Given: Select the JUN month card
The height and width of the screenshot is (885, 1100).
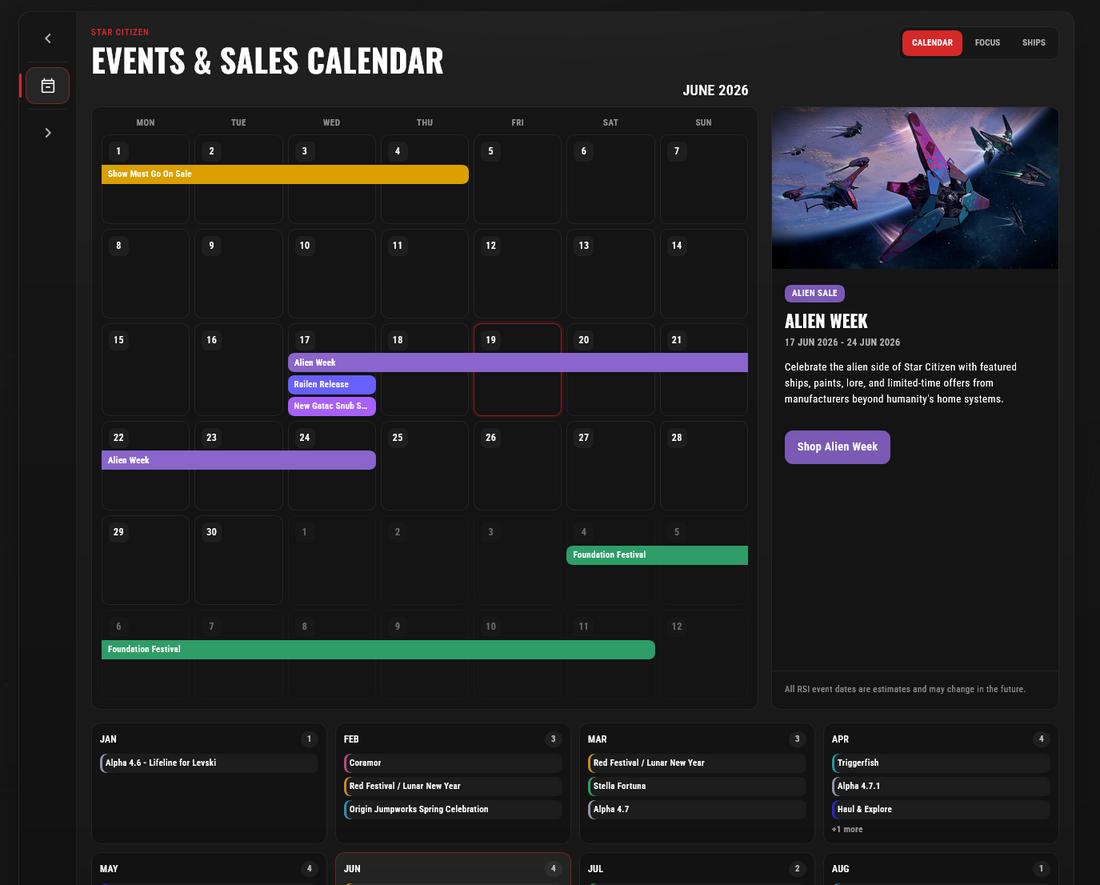Looking at the screenshot, I should pyautogui.click(x=453, y=869).
